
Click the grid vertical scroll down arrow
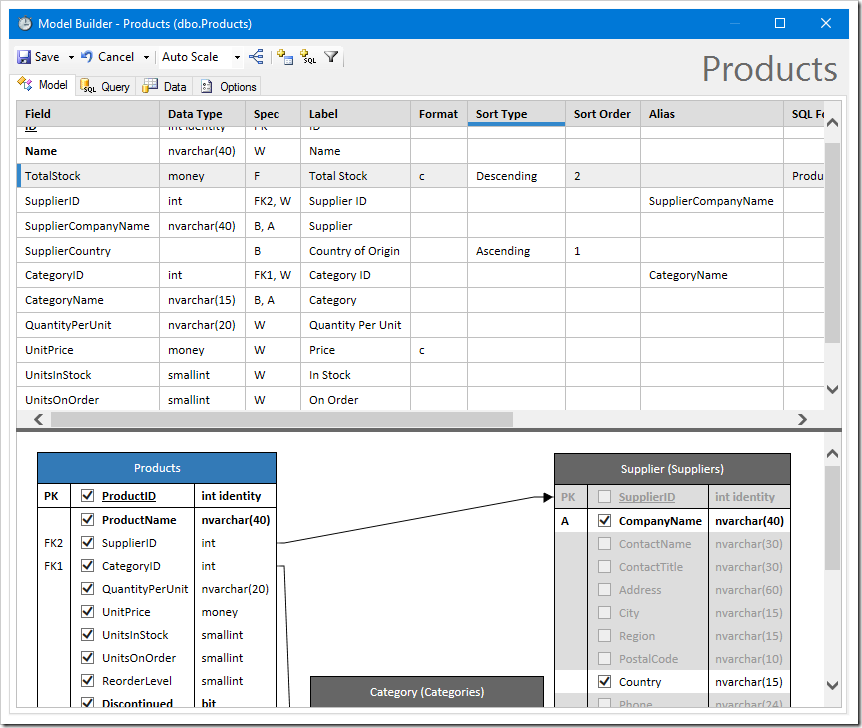point(832,389)
